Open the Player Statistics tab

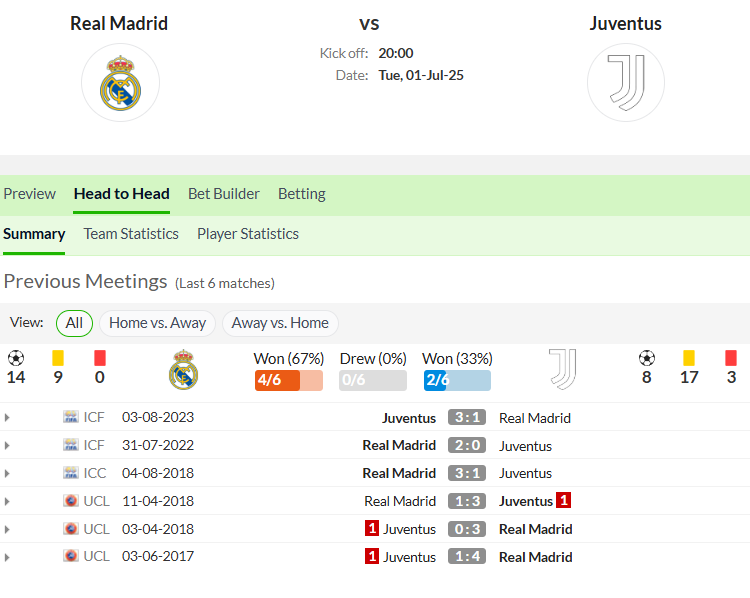248,234
